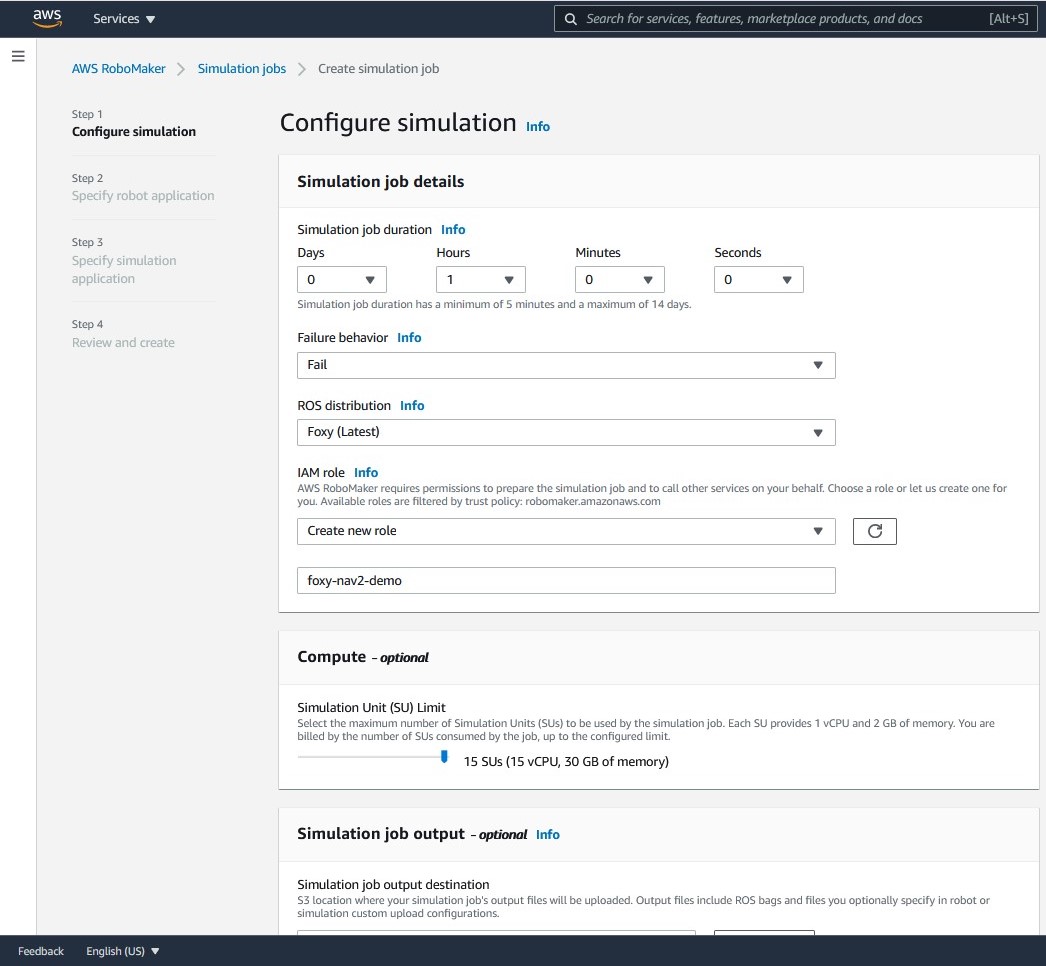Open Info for ROS distribution
The height and width of the screenshot is (966, 1046).
tap(412, 406)
